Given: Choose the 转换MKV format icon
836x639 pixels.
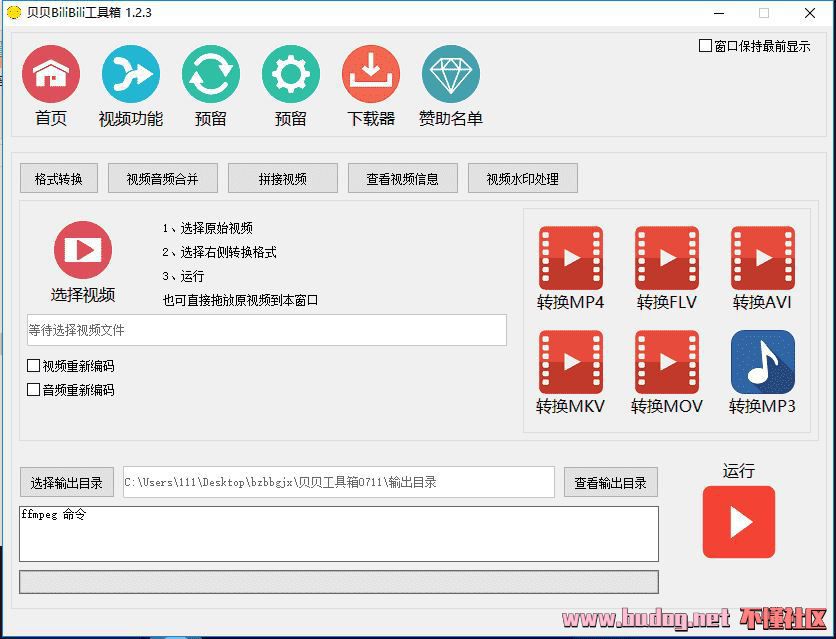Looking at the screenshot, I should pos(571,362).
